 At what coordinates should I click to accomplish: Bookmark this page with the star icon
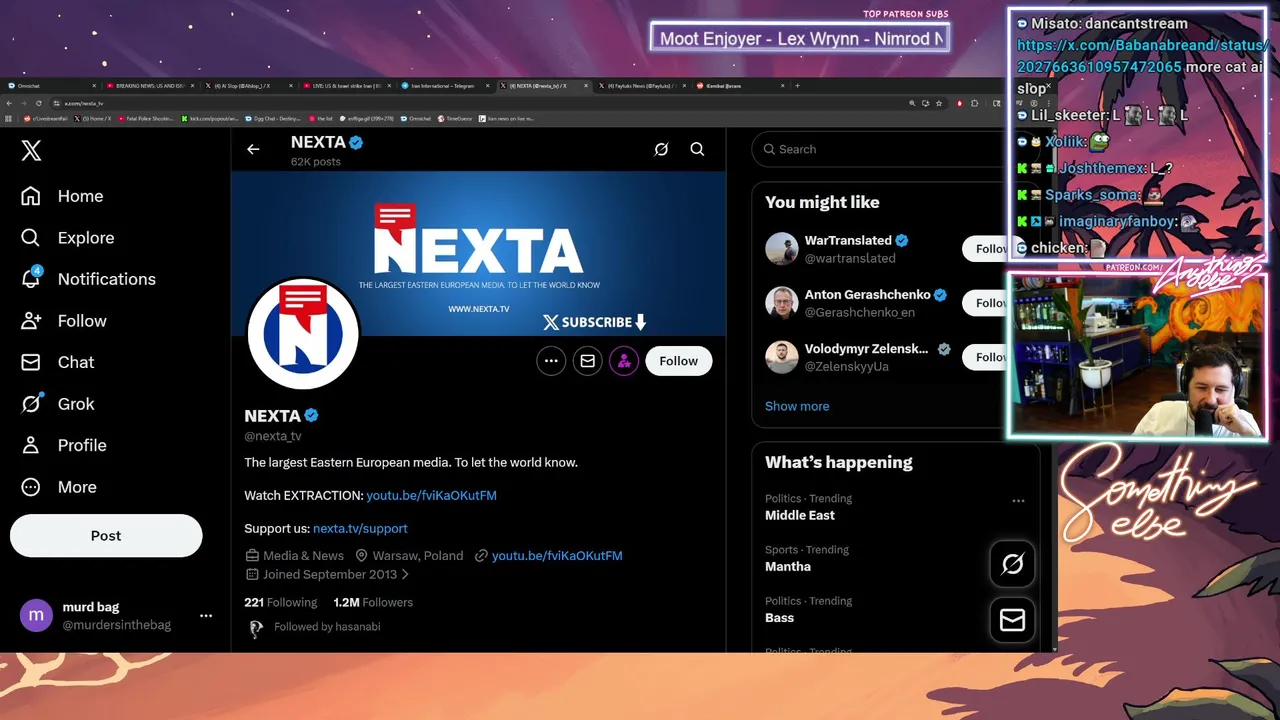click(x=939, y=103)
